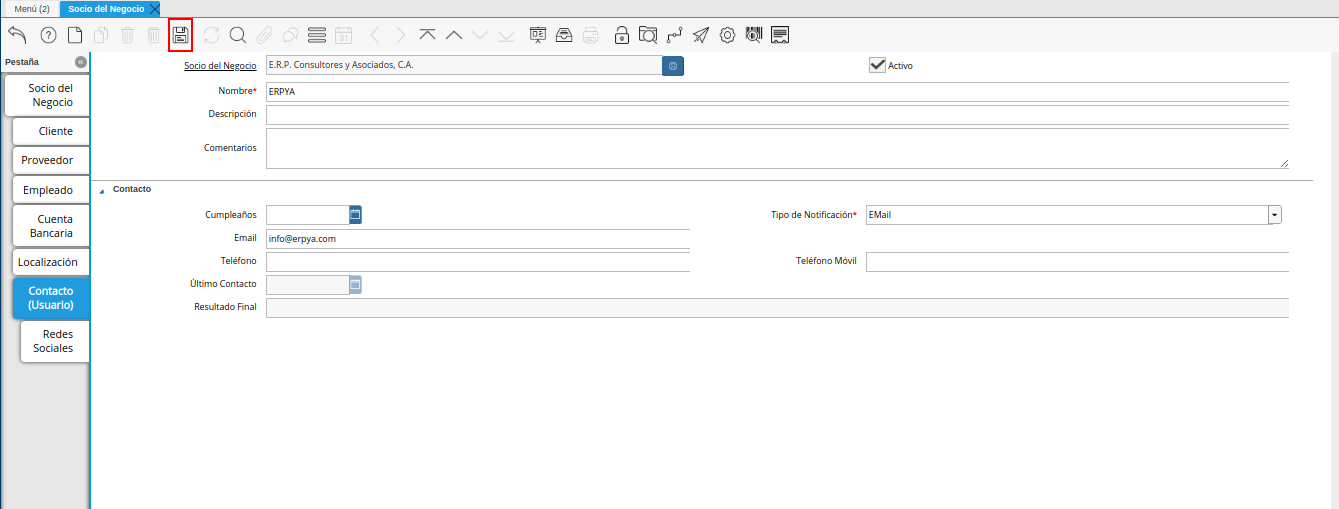The image size is (1339, 509).
Task: Click the Nombre field containing ERPYA
Action: (777, 91)
